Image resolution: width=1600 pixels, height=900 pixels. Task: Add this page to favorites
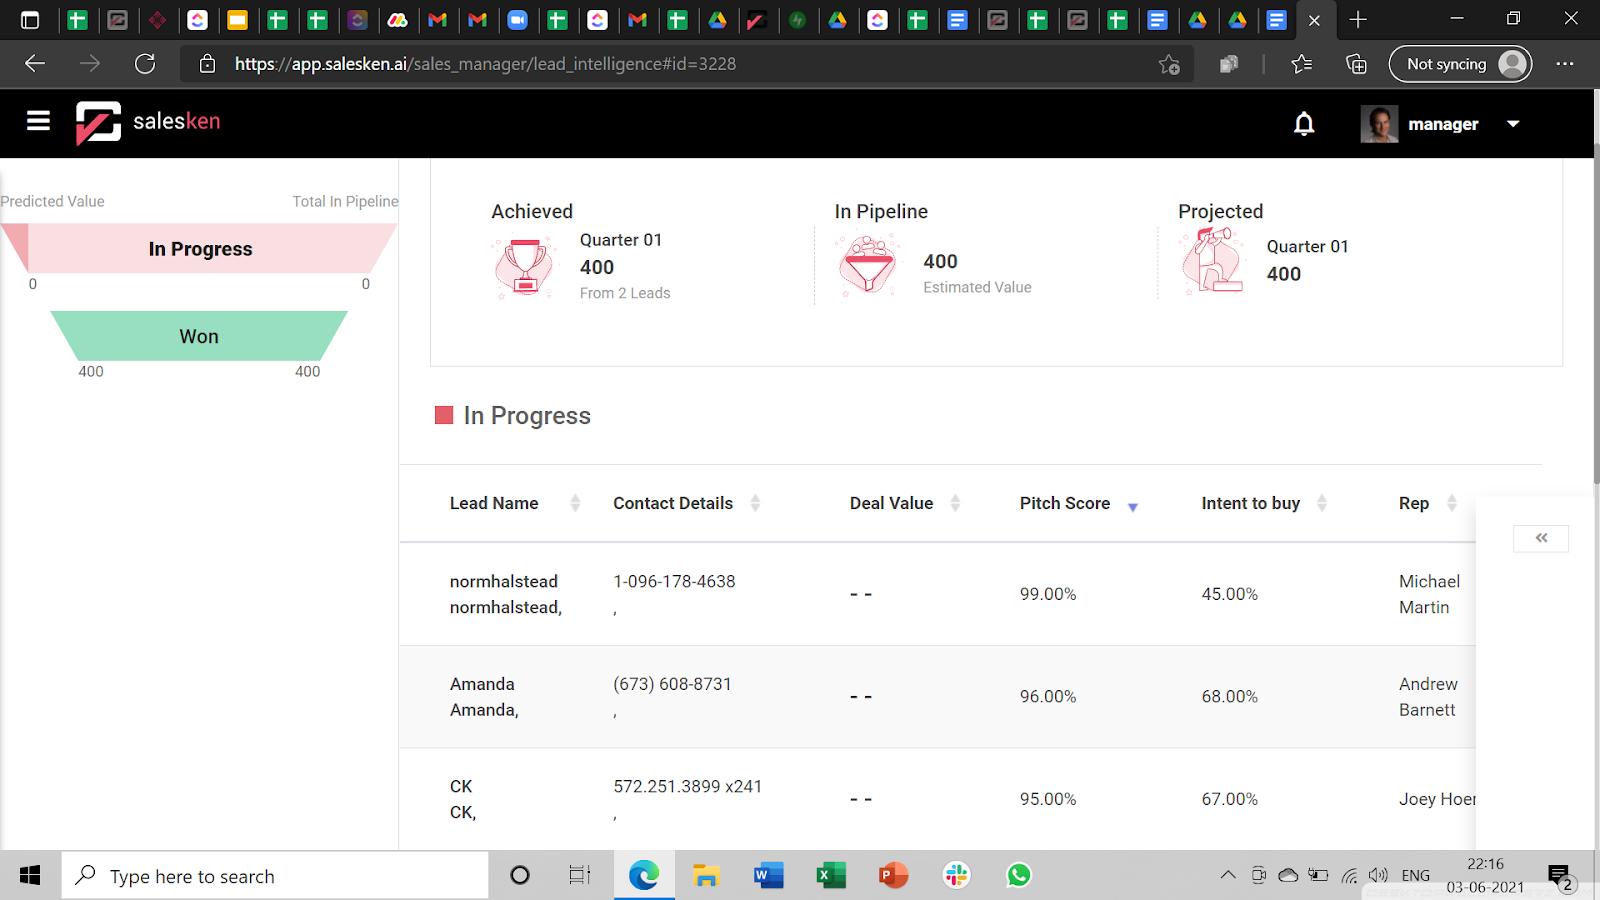(x=1169, y=64)
